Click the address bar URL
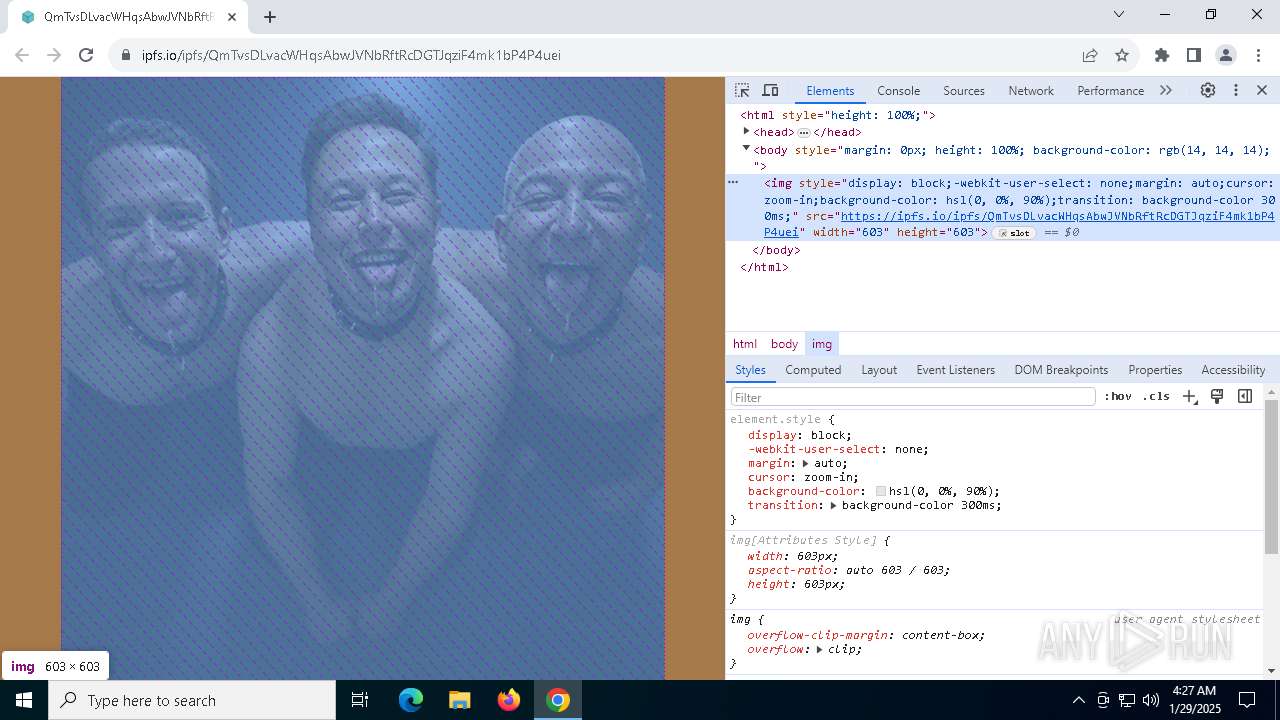Image resolution: width=1280 pixels, height=720 pixels. click(x=351, y=55)
